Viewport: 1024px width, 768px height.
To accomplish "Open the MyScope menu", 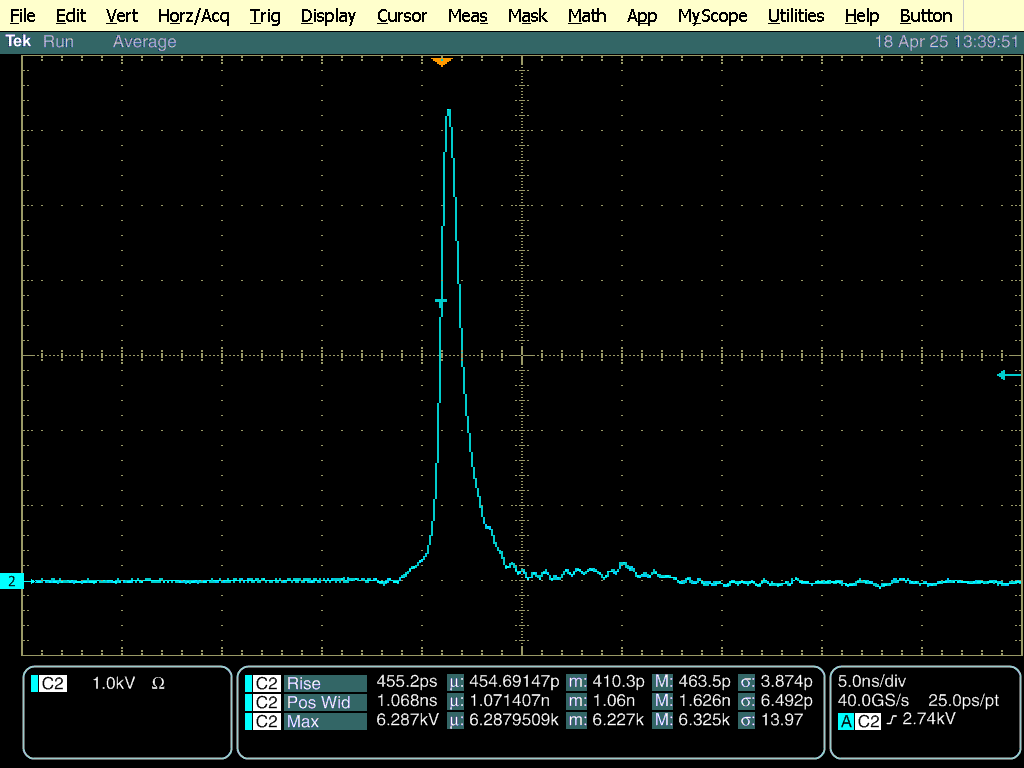I will (x=712, y=16).
